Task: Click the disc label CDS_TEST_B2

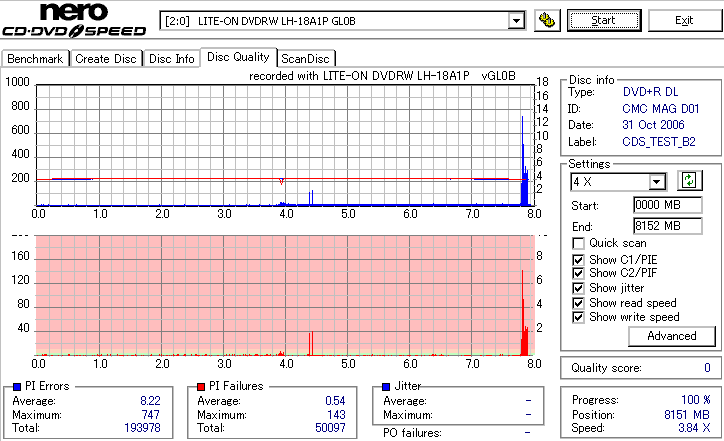Action: tap(658, 142)
